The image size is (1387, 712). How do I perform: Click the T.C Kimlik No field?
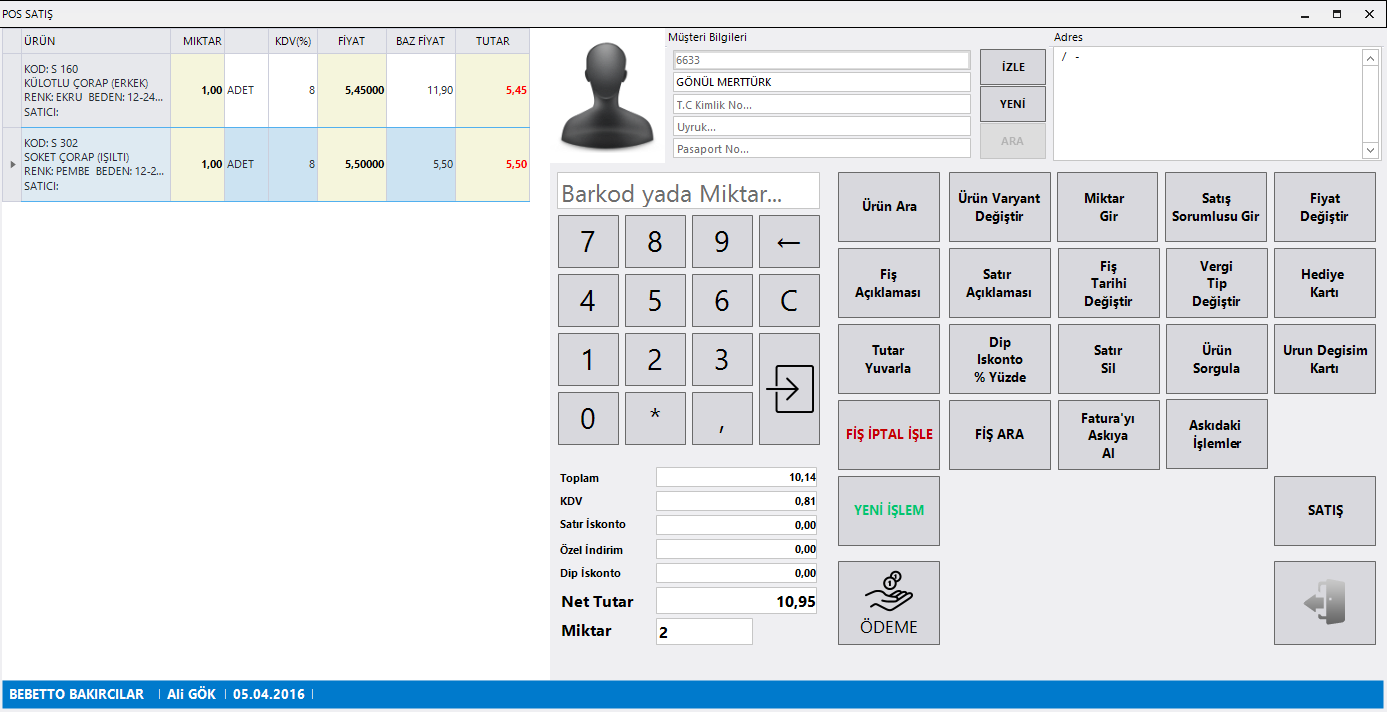pos(821,105)
